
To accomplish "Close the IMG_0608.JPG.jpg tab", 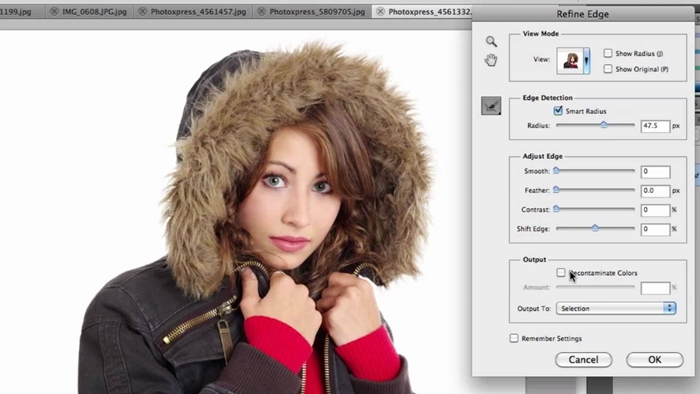I will (54, 12).
